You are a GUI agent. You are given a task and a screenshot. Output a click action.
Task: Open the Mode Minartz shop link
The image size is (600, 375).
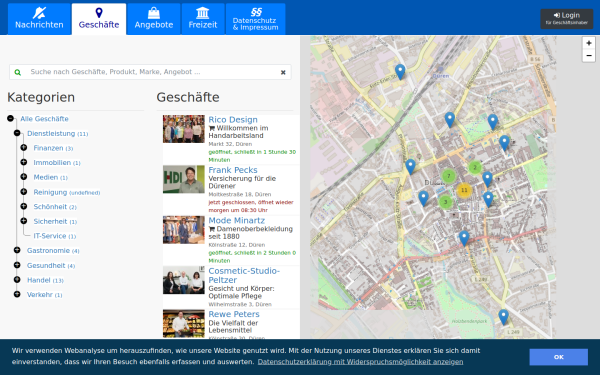pos(236,220)
